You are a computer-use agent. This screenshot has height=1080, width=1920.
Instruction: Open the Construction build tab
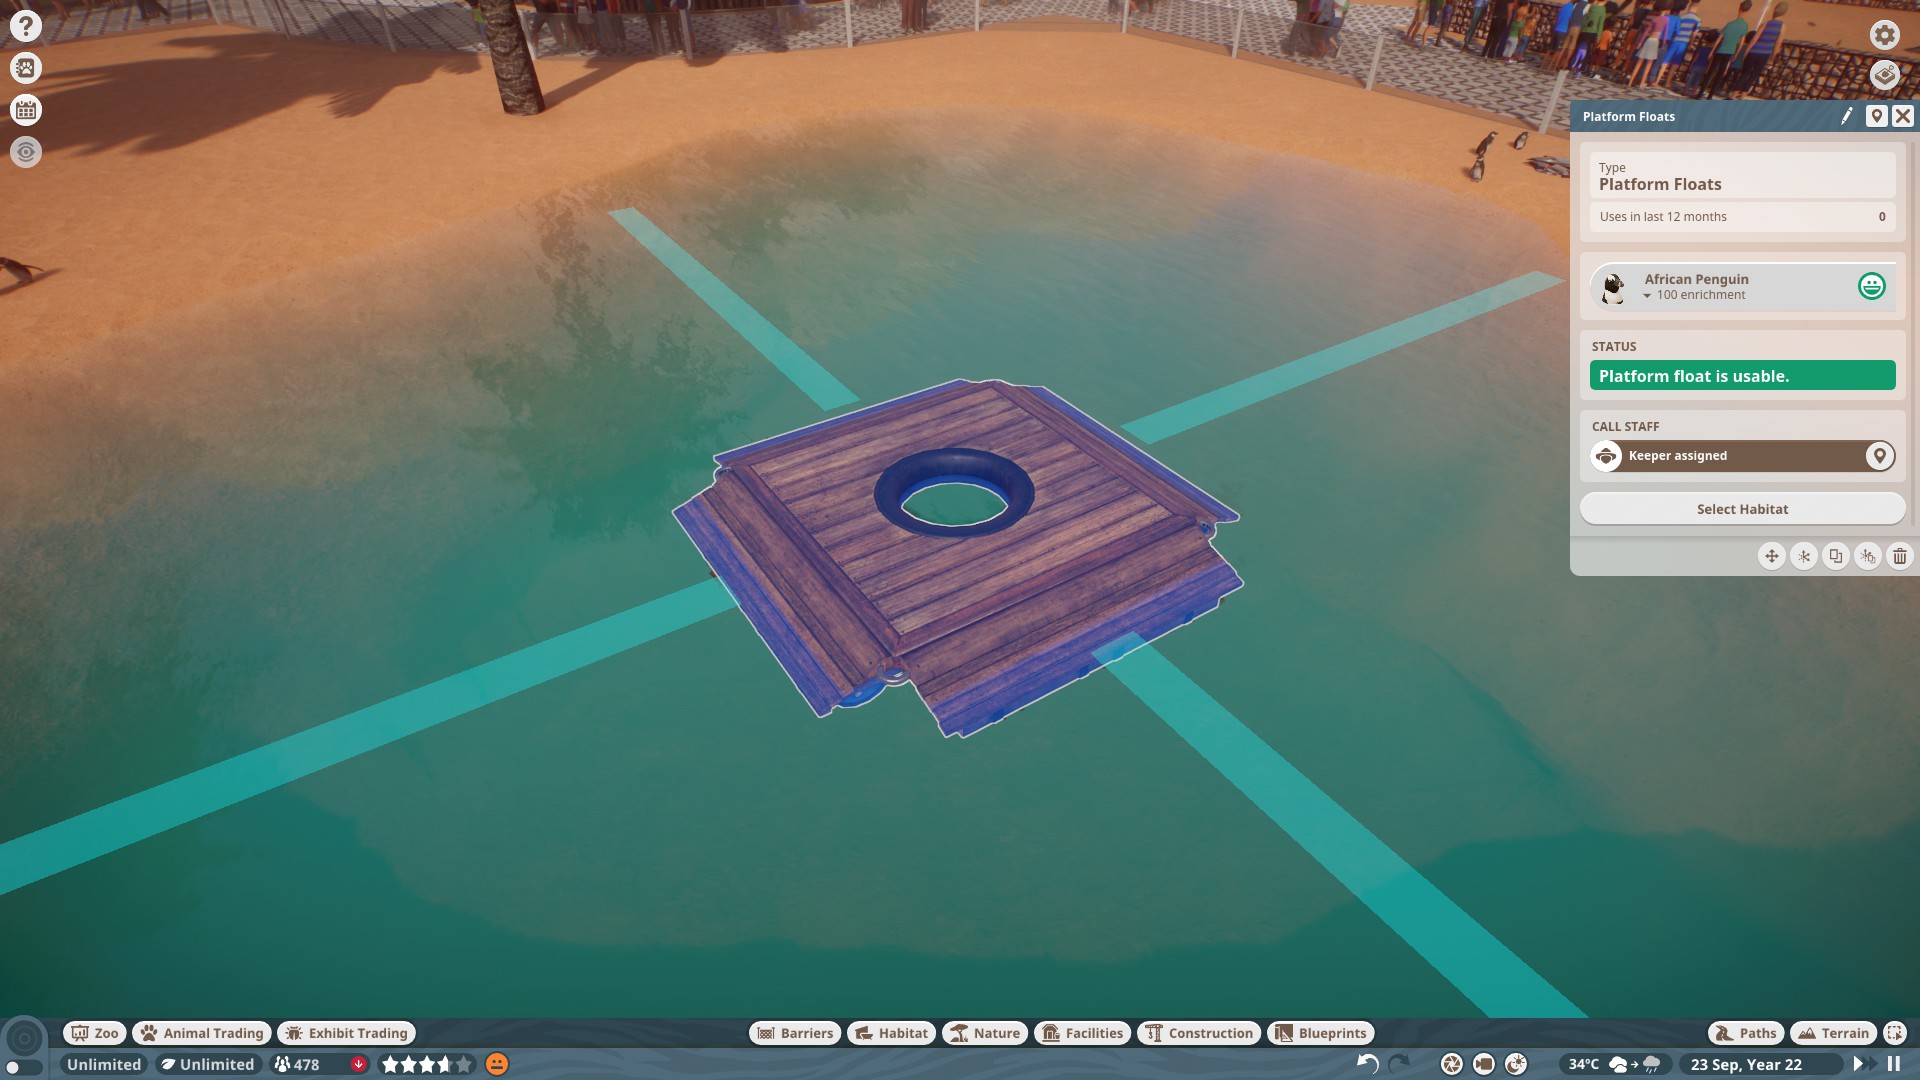(x=1199, y=1033)
